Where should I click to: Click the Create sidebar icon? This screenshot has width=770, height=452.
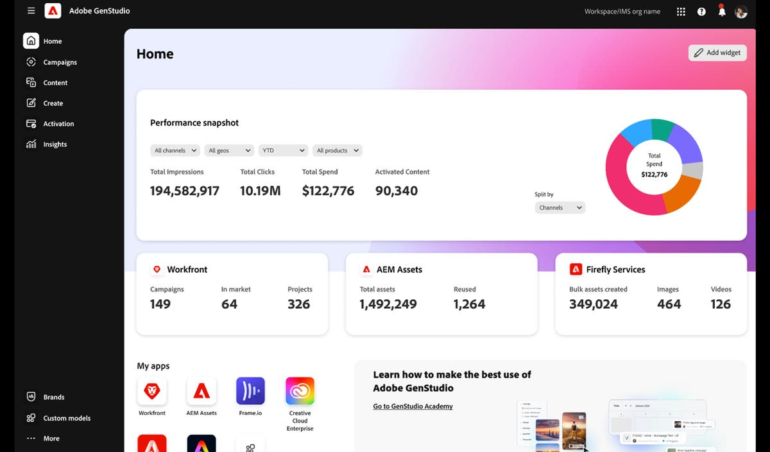[31, 103]
